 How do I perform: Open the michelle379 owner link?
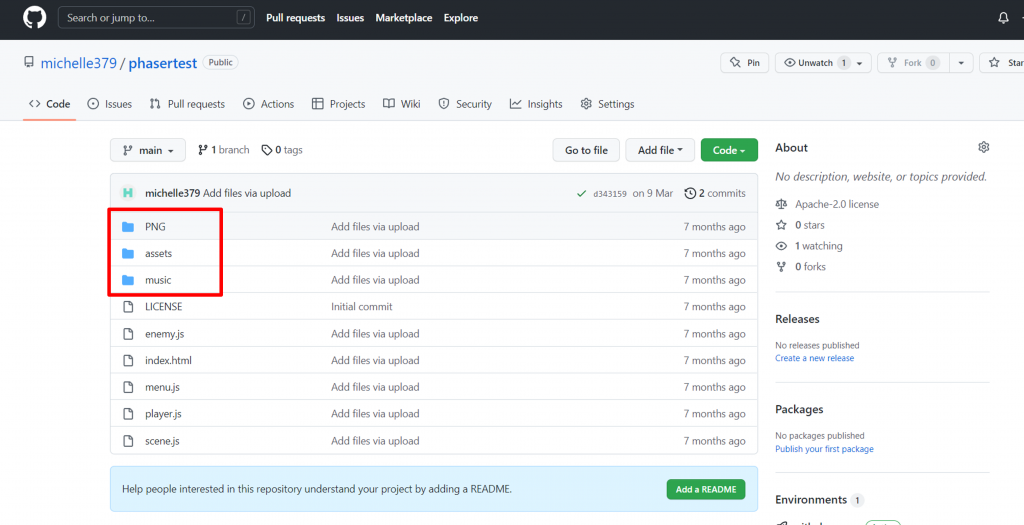(x=78, y=63)
